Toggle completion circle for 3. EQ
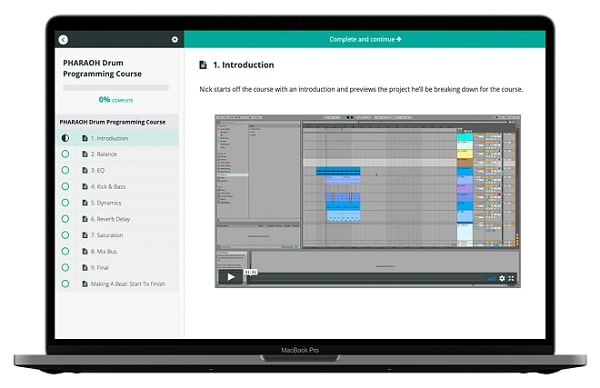 [65, 170]
